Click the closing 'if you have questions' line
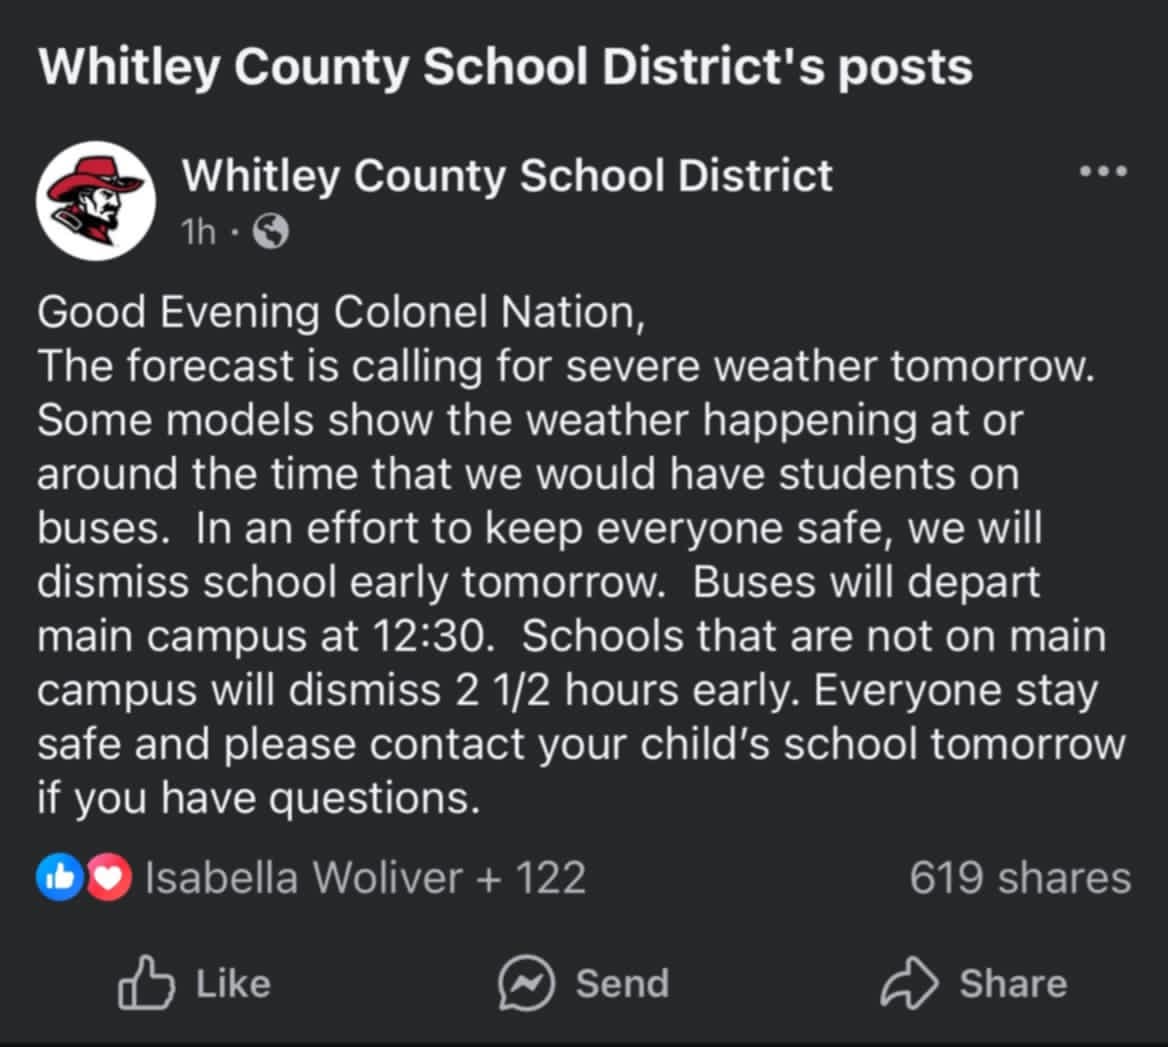 (258, 799)
